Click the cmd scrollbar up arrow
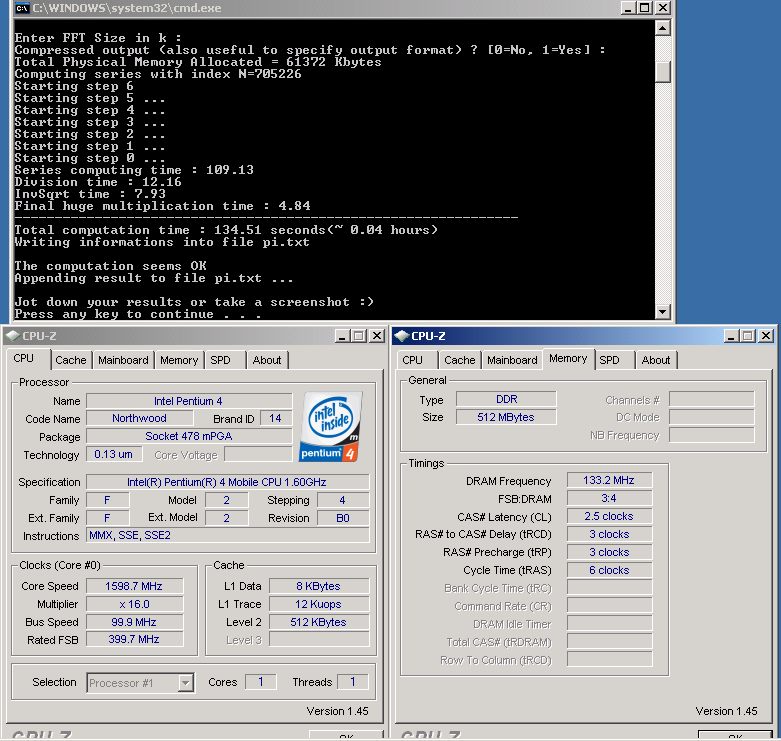This screenshot has height=741, width=781. [662, 28]
